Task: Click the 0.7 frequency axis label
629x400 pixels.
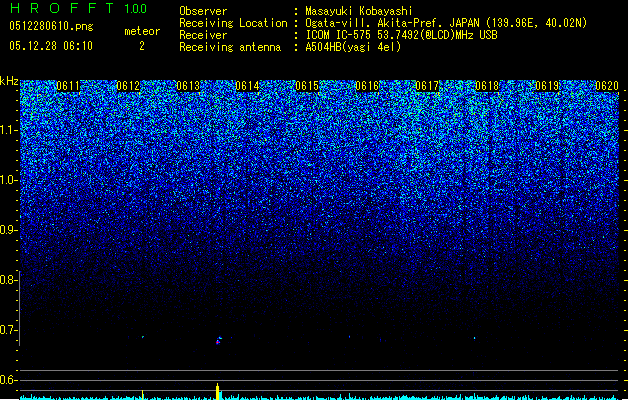Action: pyautogui.click(x=8, y=330)
